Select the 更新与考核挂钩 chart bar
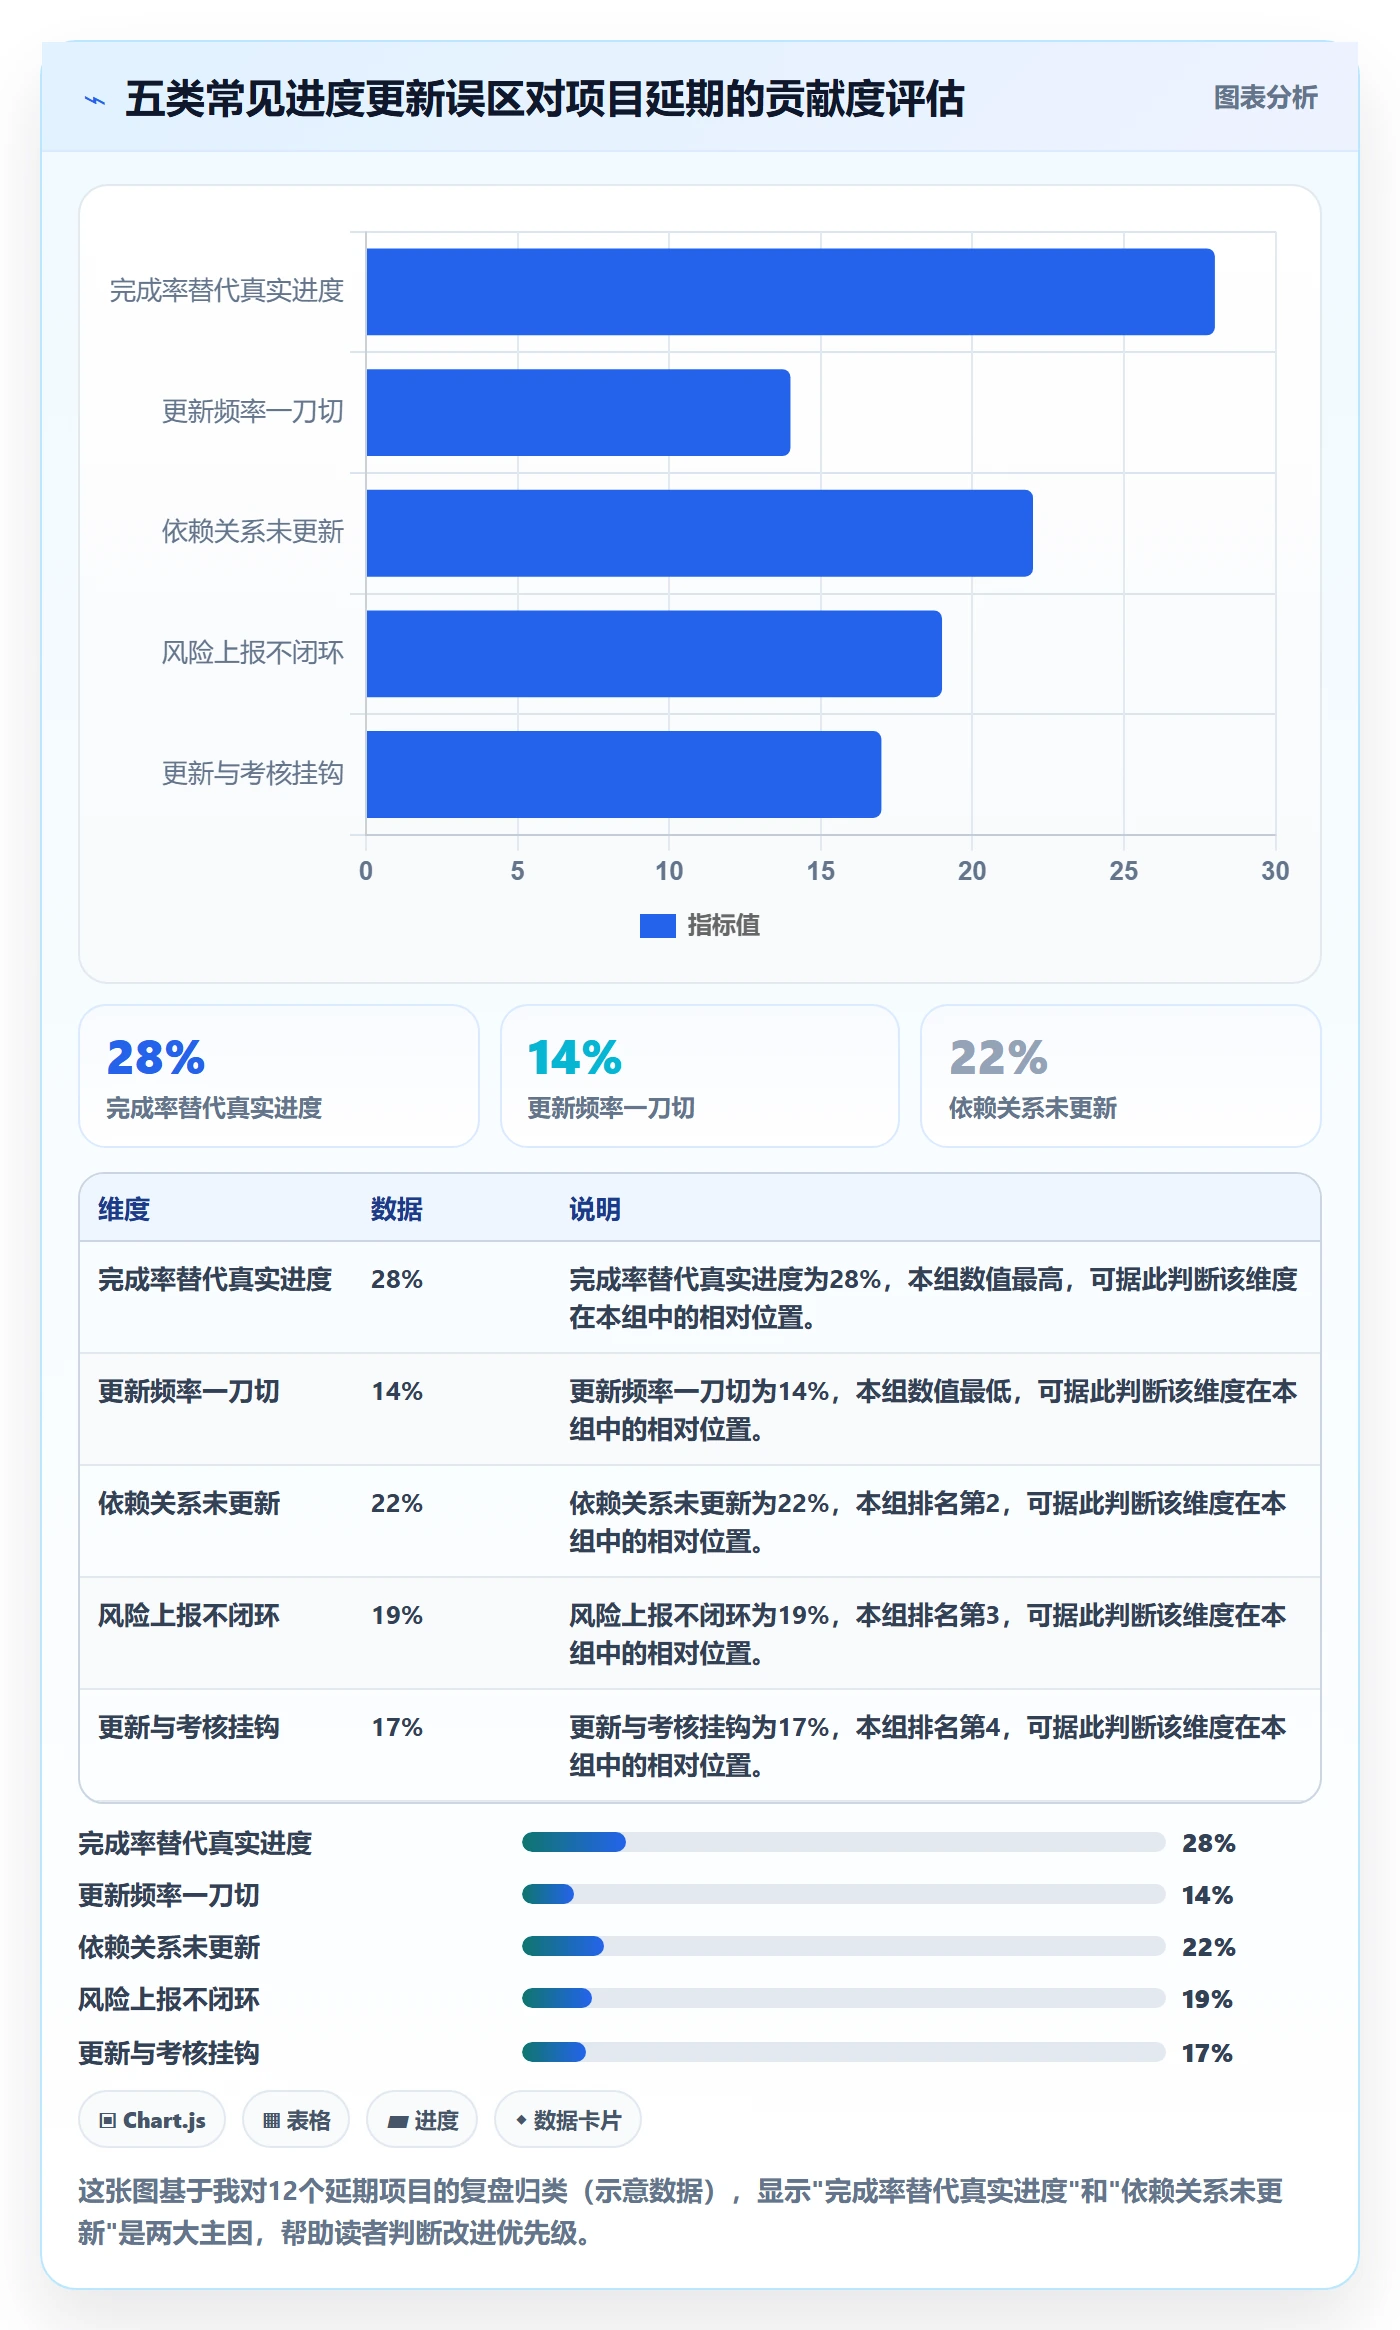 [x=623, y=774]
